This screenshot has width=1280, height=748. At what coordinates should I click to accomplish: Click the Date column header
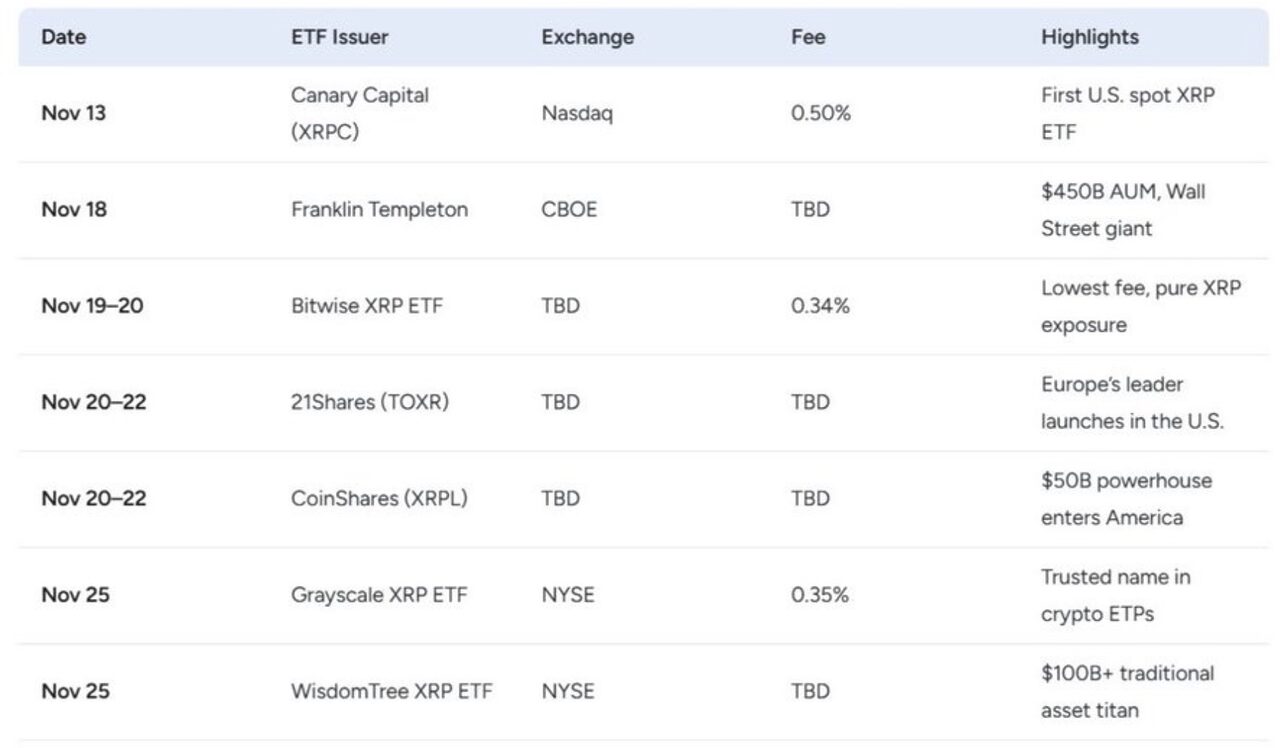(64, 37)
